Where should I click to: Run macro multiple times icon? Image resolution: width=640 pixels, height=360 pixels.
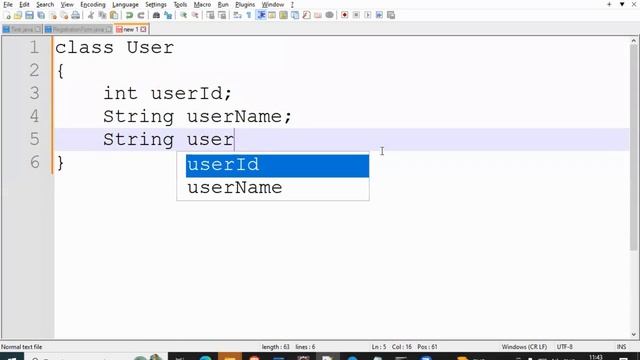tap(379, 16)
